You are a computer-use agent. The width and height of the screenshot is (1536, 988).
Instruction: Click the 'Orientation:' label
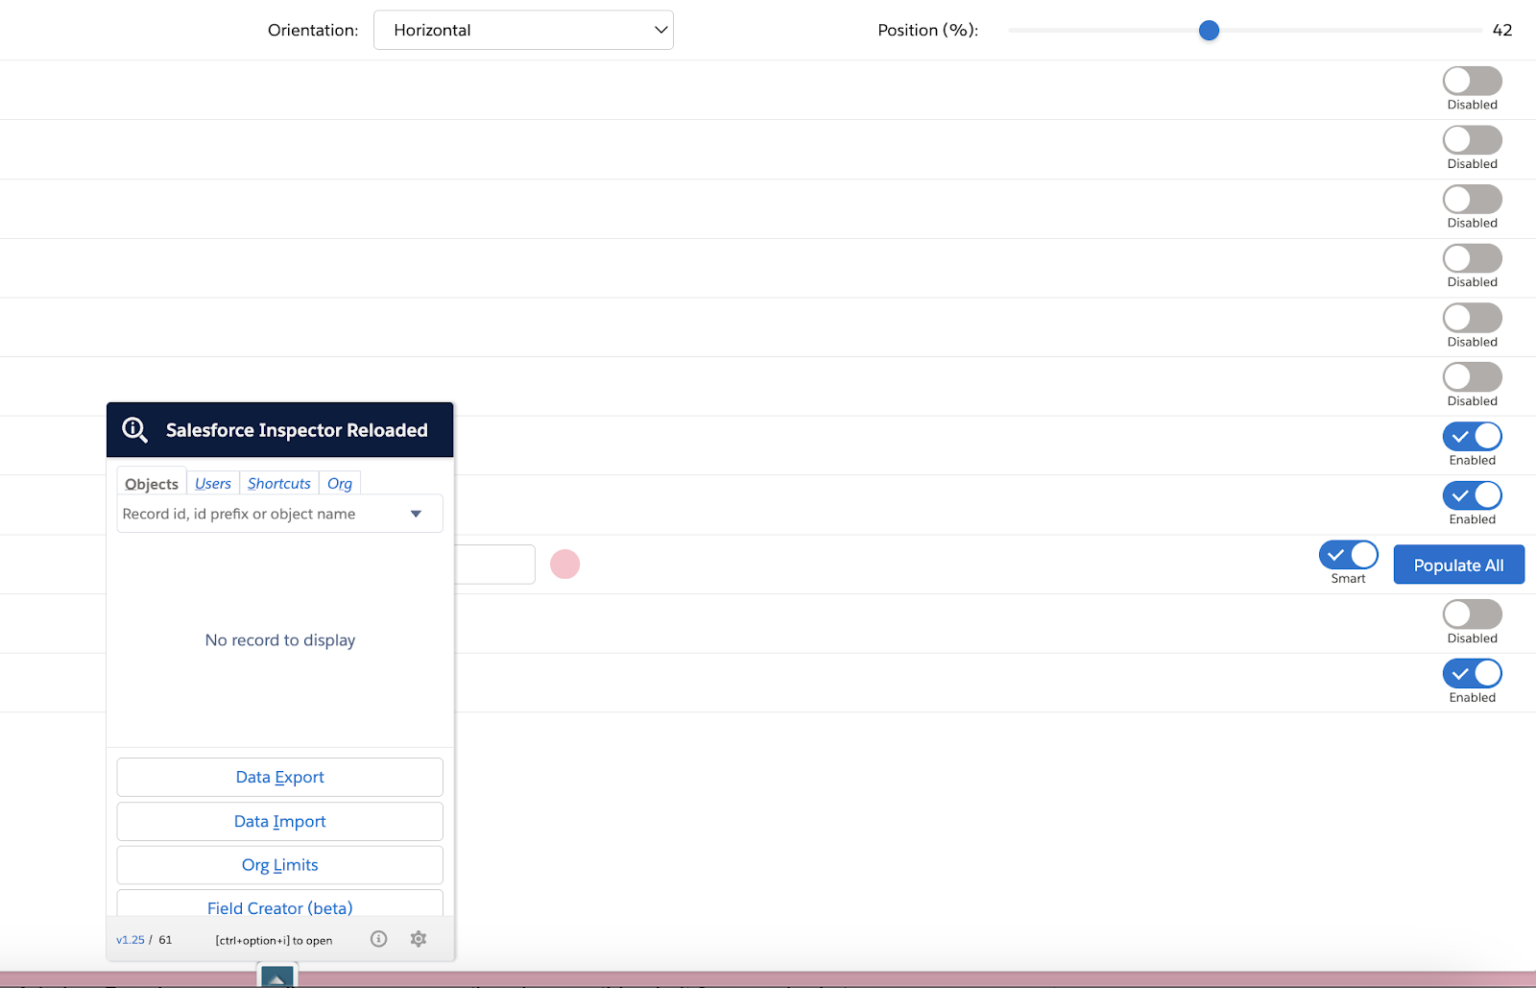tap(313, 30)
